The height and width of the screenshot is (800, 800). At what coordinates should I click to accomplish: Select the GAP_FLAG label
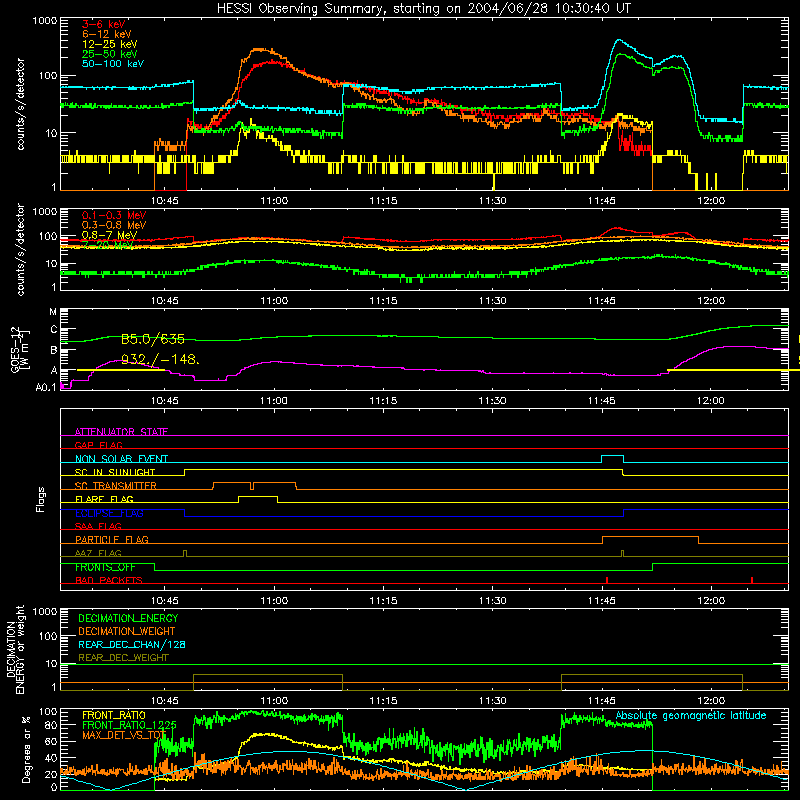coord(98,445)
